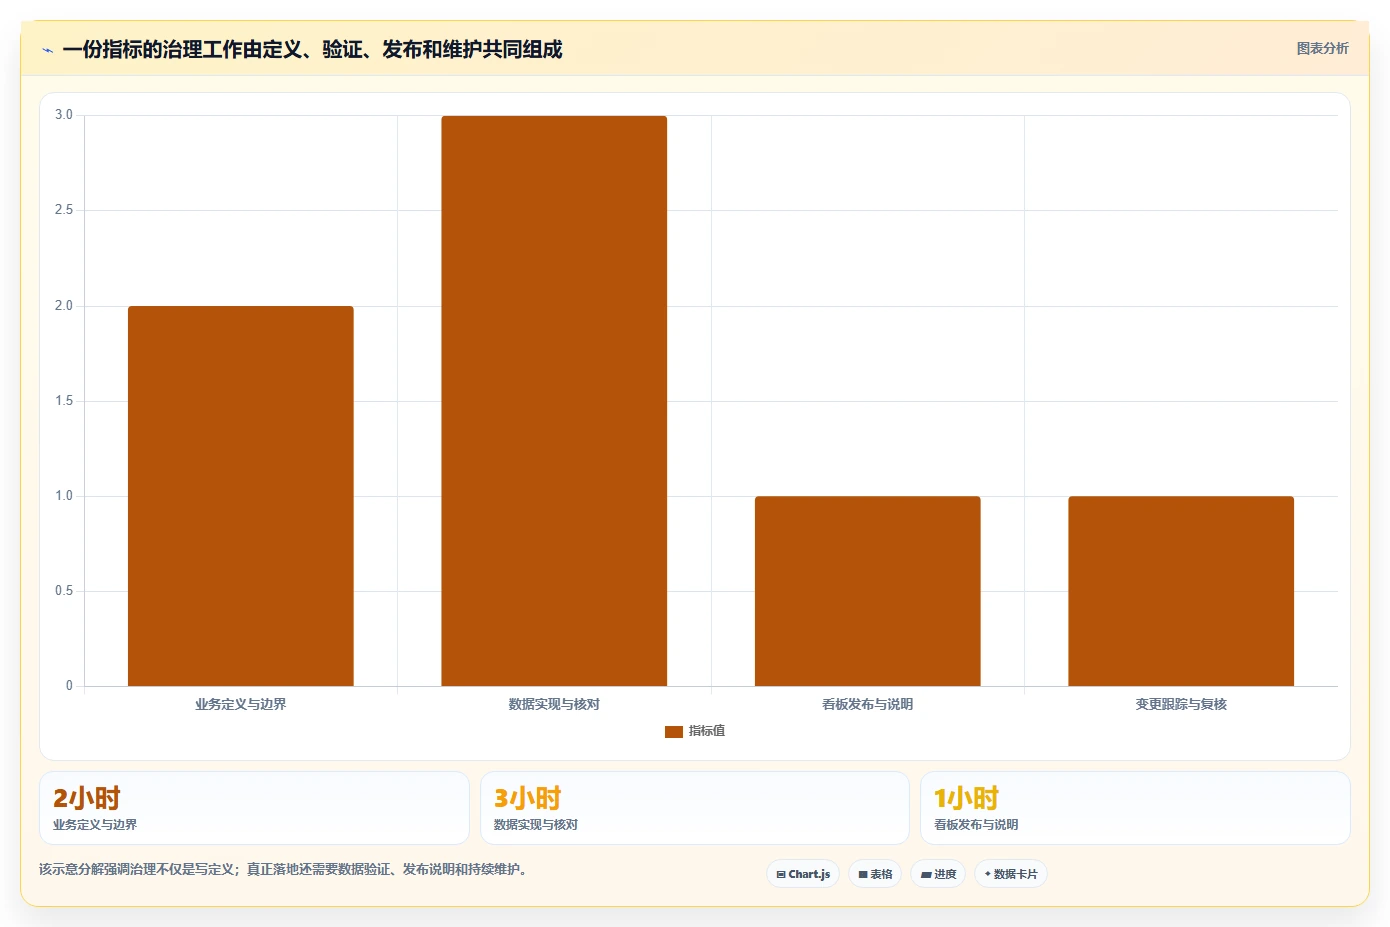Click the 2.5 y-axis value
Image resolution: width=1390 pixels, height=927 pixels.
coord(64,210)
